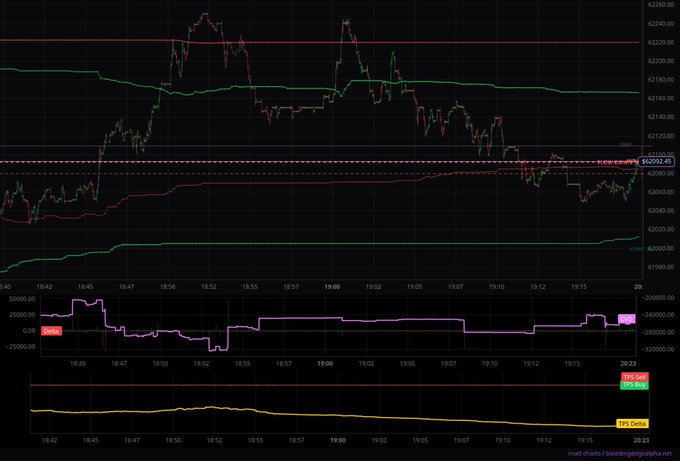Click the 62060.00 price axis label
The width and height of the screenshot is (680, 461).
(660, 192)
